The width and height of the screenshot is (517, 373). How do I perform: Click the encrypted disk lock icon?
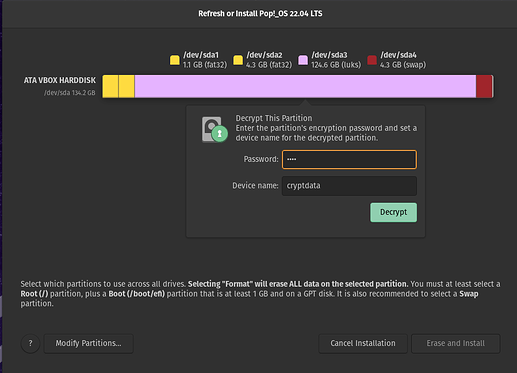click(x=215, y=129)
